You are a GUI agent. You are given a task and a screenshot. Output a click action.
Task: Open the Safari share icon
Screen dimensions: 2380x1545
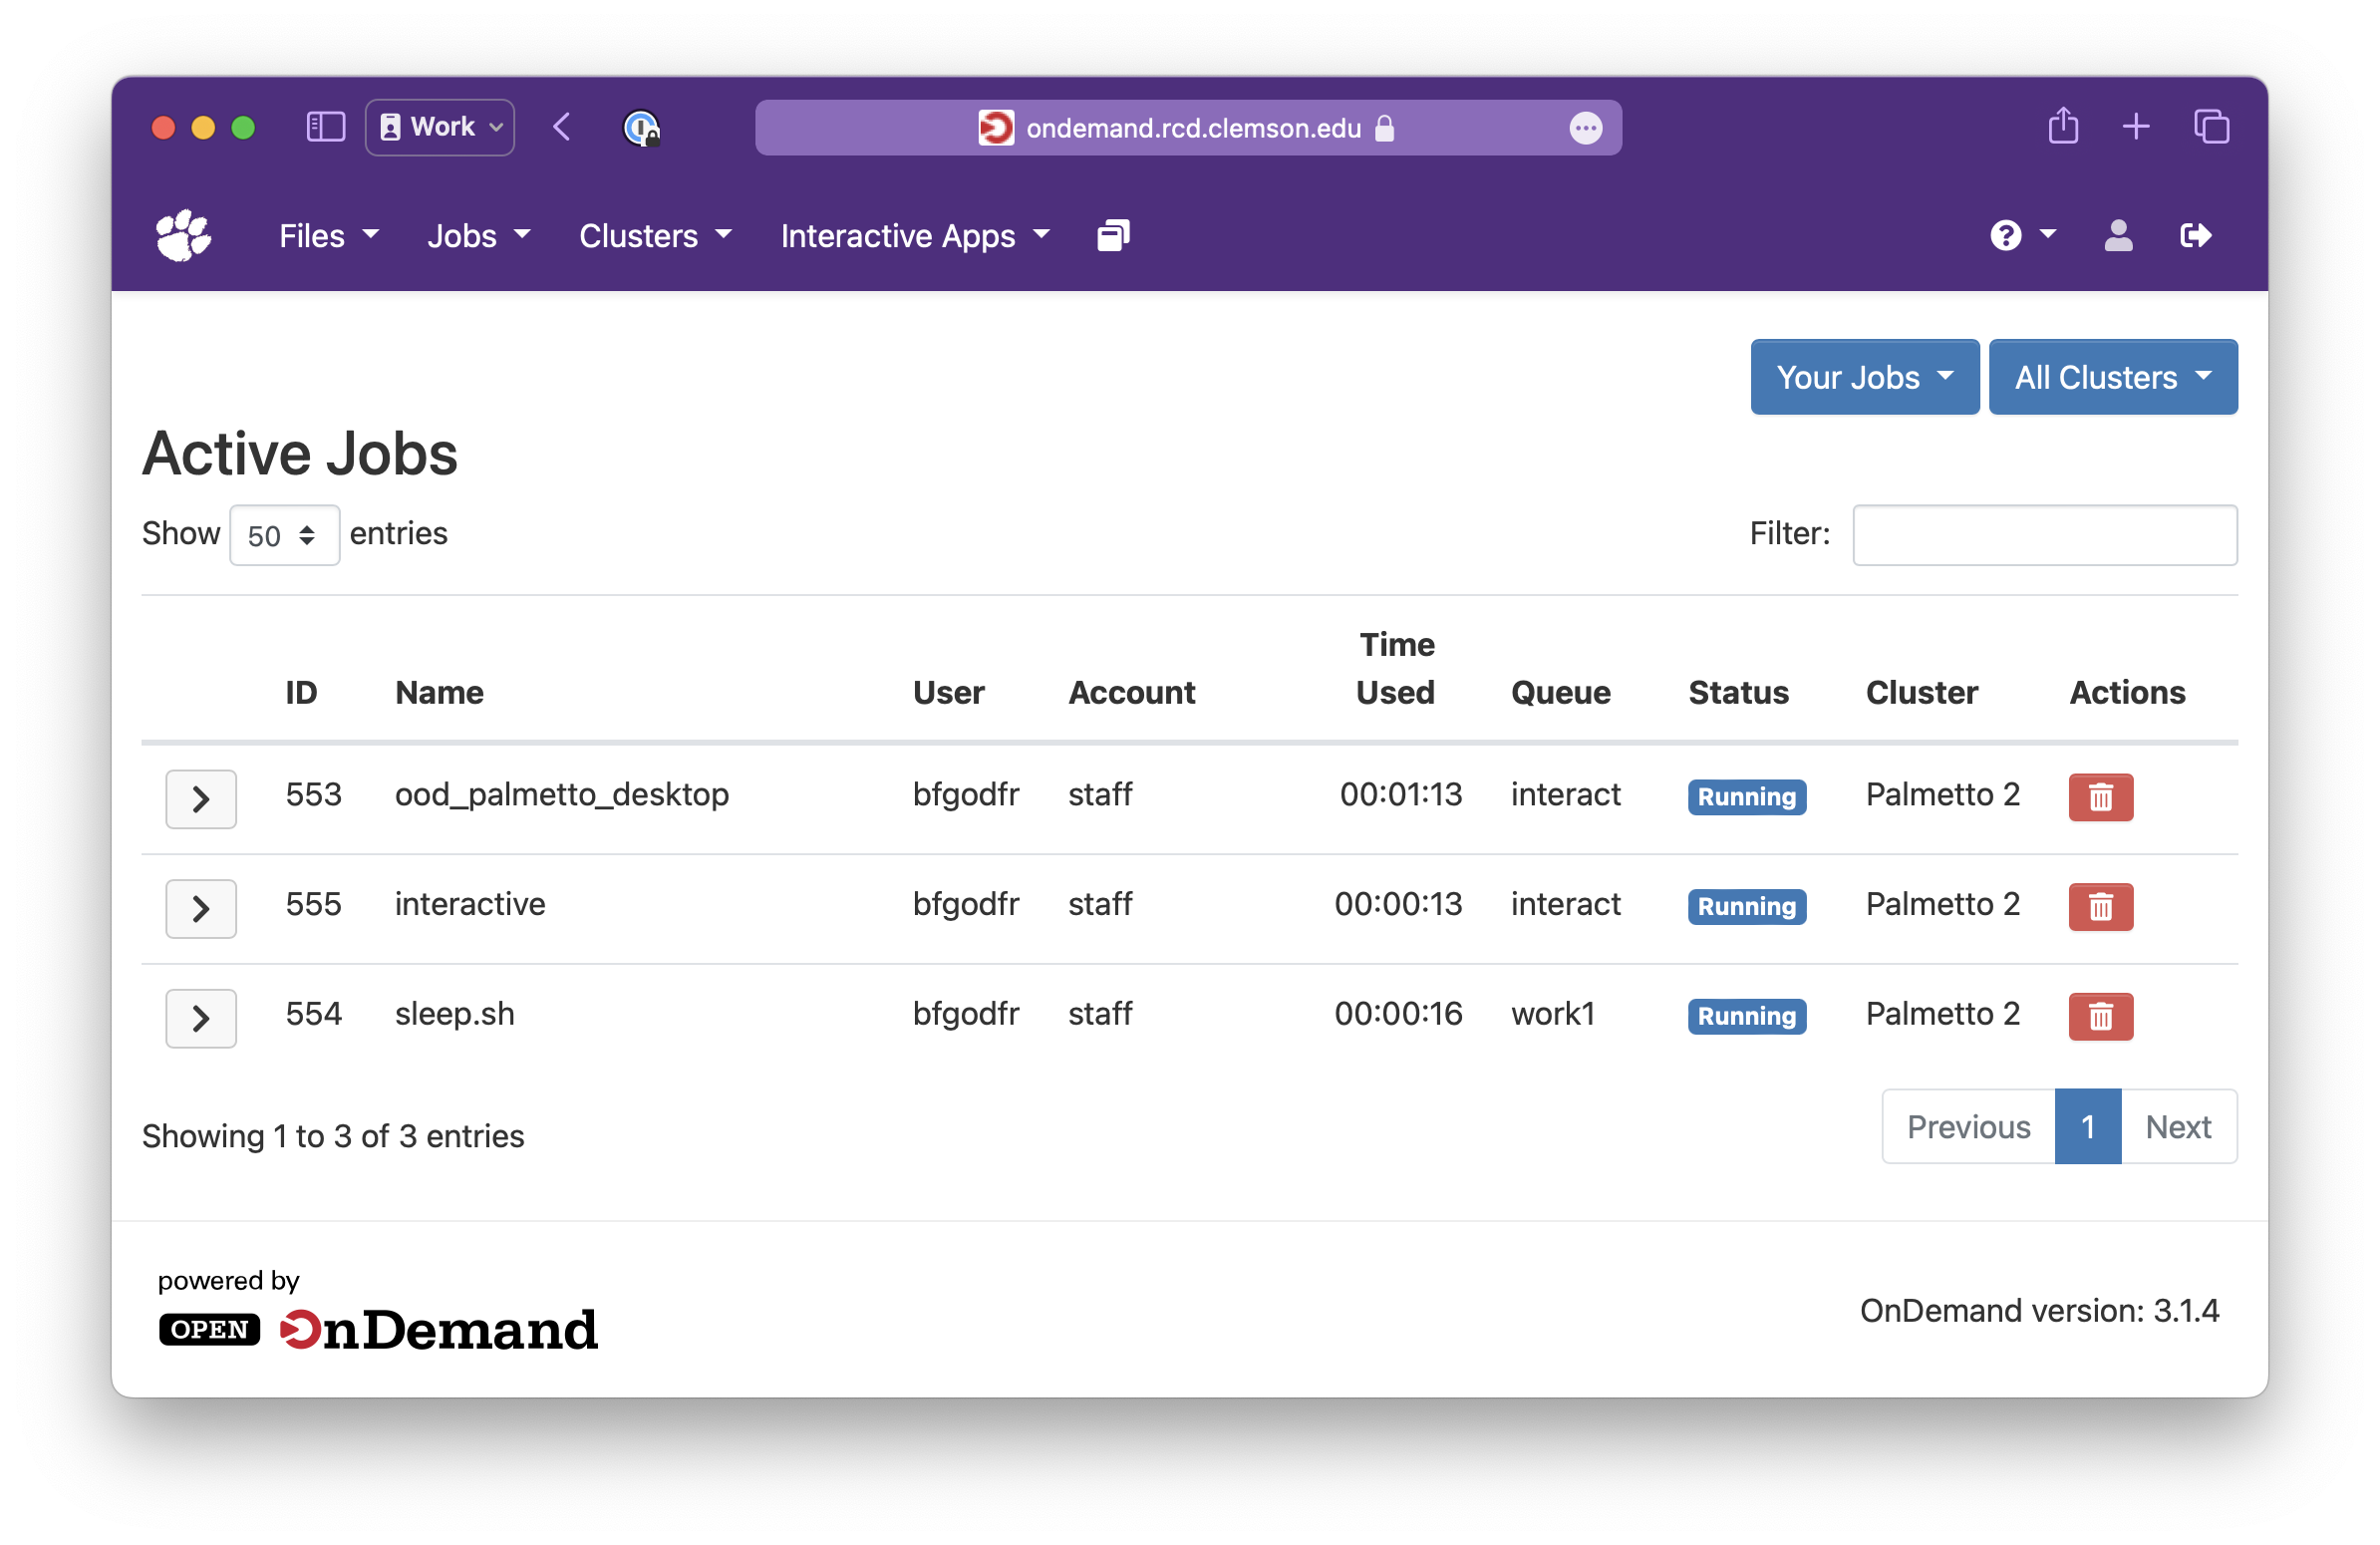pyautogui.click(x=2062, y=126)
